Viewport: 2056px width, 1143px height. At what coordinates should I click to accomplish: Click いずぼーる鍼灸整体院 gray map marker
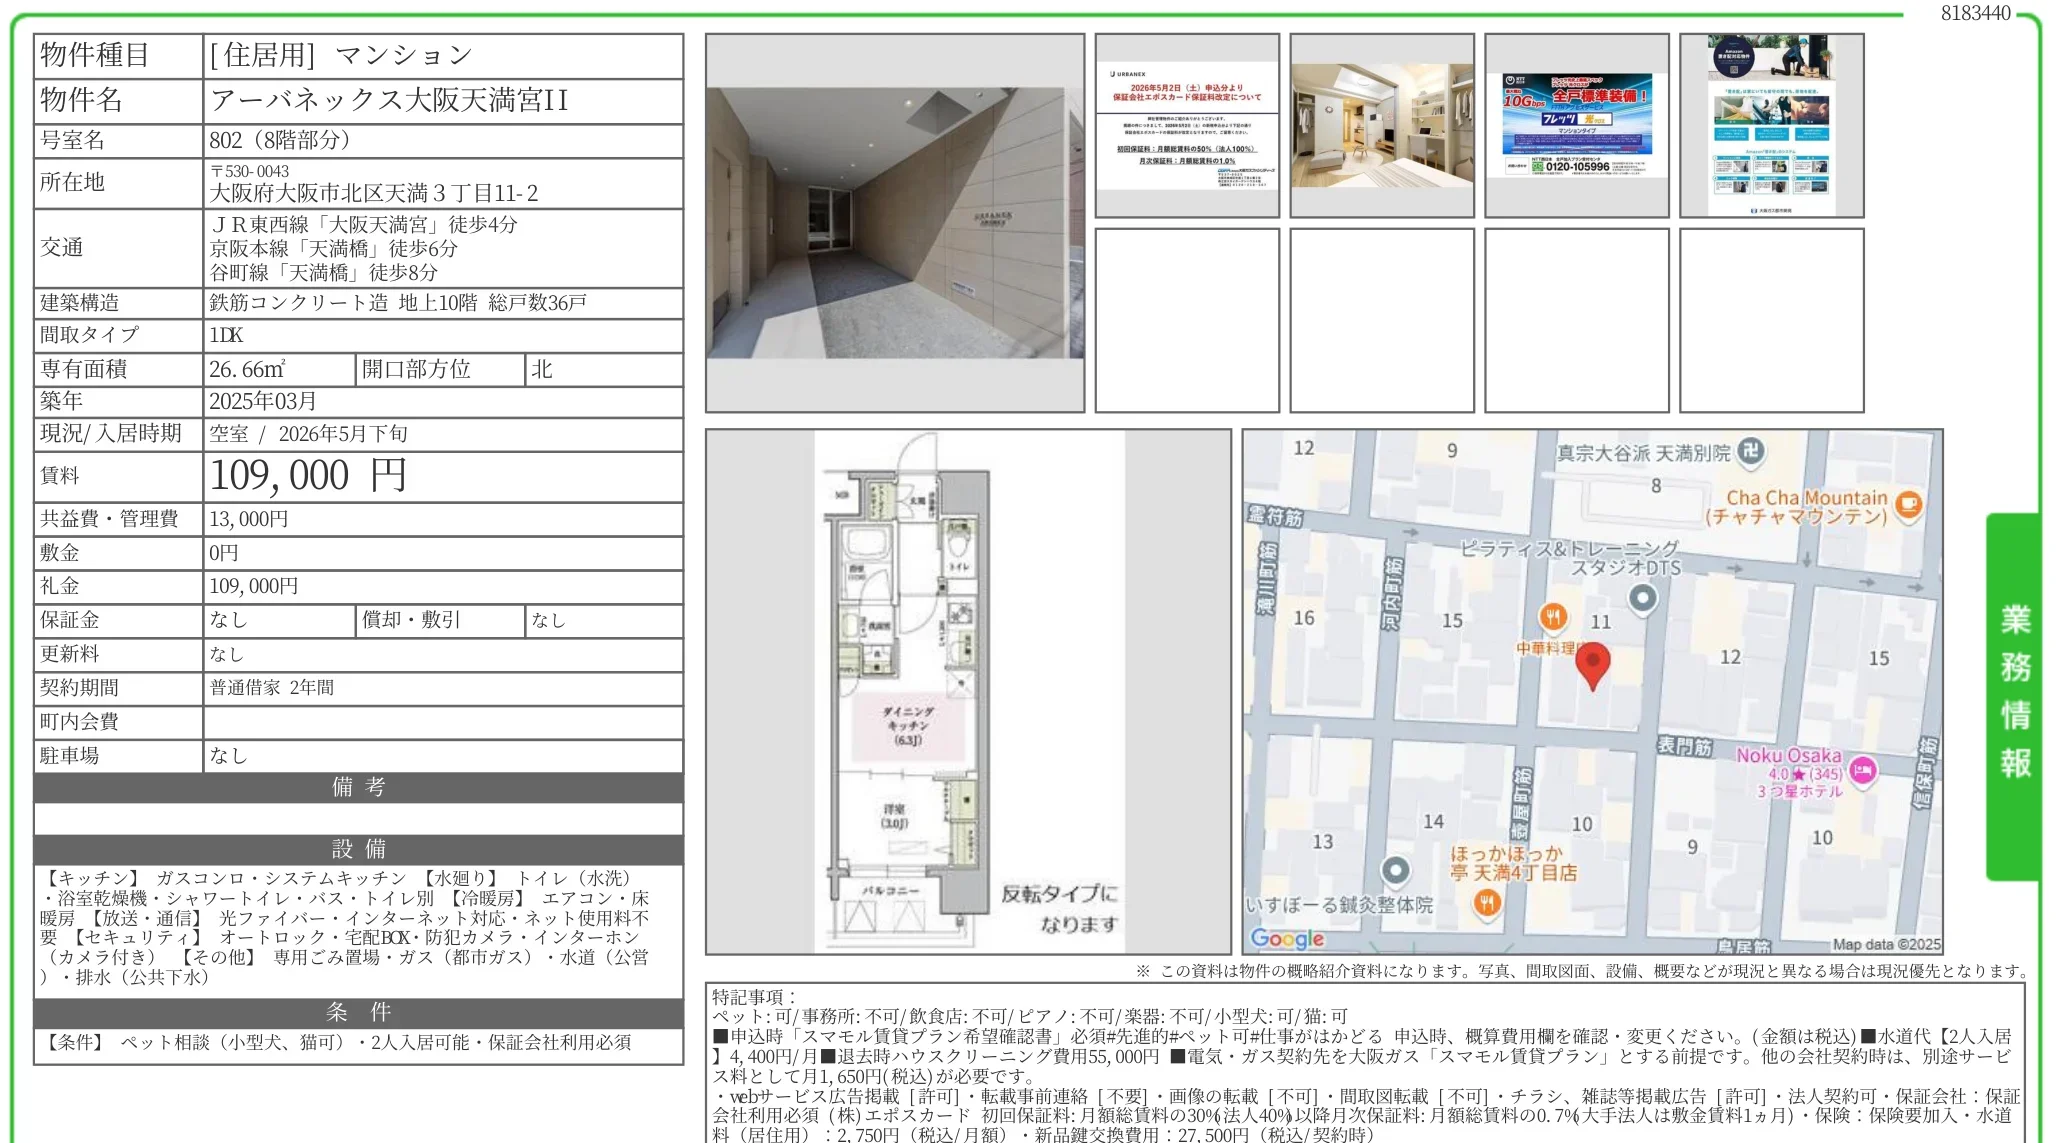pyautogui.click(x=1395, y=871)
